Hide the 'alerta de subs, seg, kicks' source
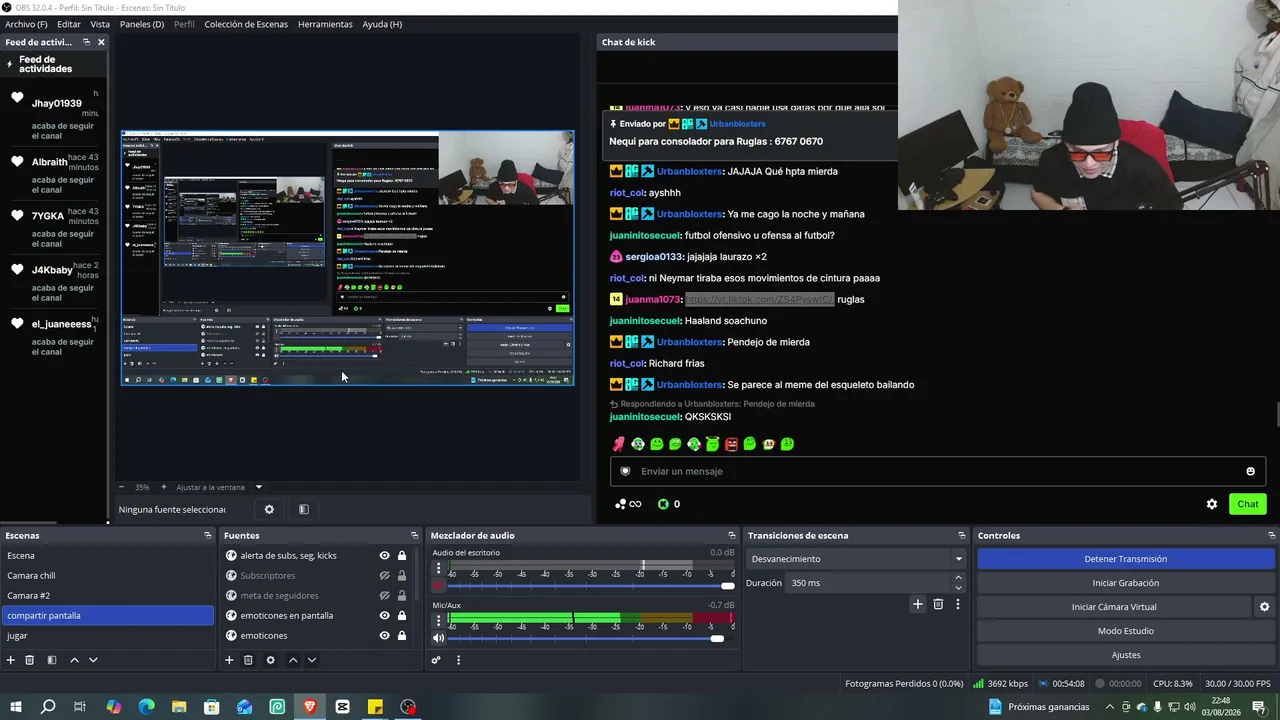The image size is (1280, 720). [x=384, y=556]
